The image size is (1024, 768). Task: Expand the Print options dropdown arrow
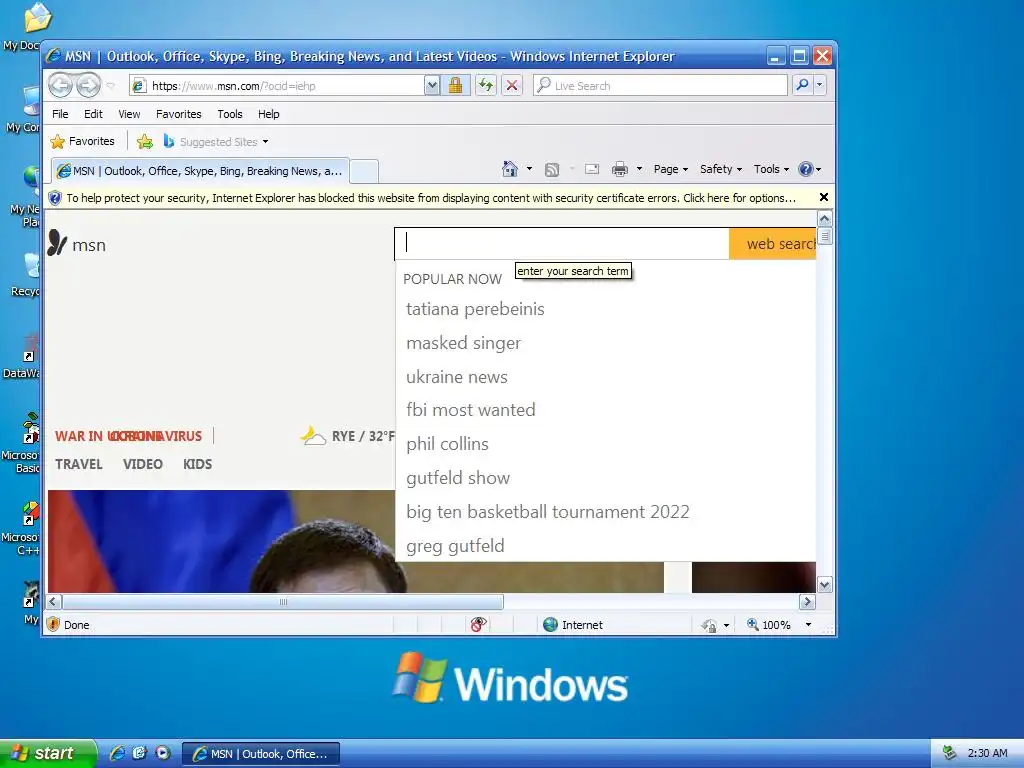(x=639, y=169)
